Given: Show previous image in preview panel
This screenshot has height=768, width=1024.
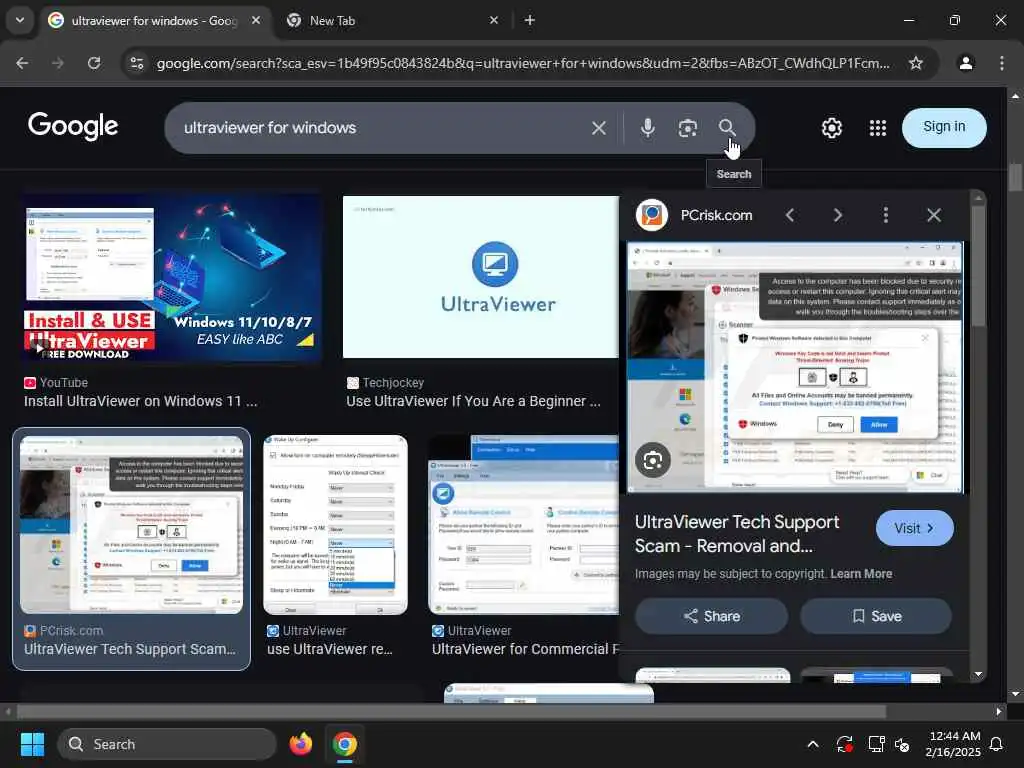Looking at the screenshot, I should coord(790,215).
